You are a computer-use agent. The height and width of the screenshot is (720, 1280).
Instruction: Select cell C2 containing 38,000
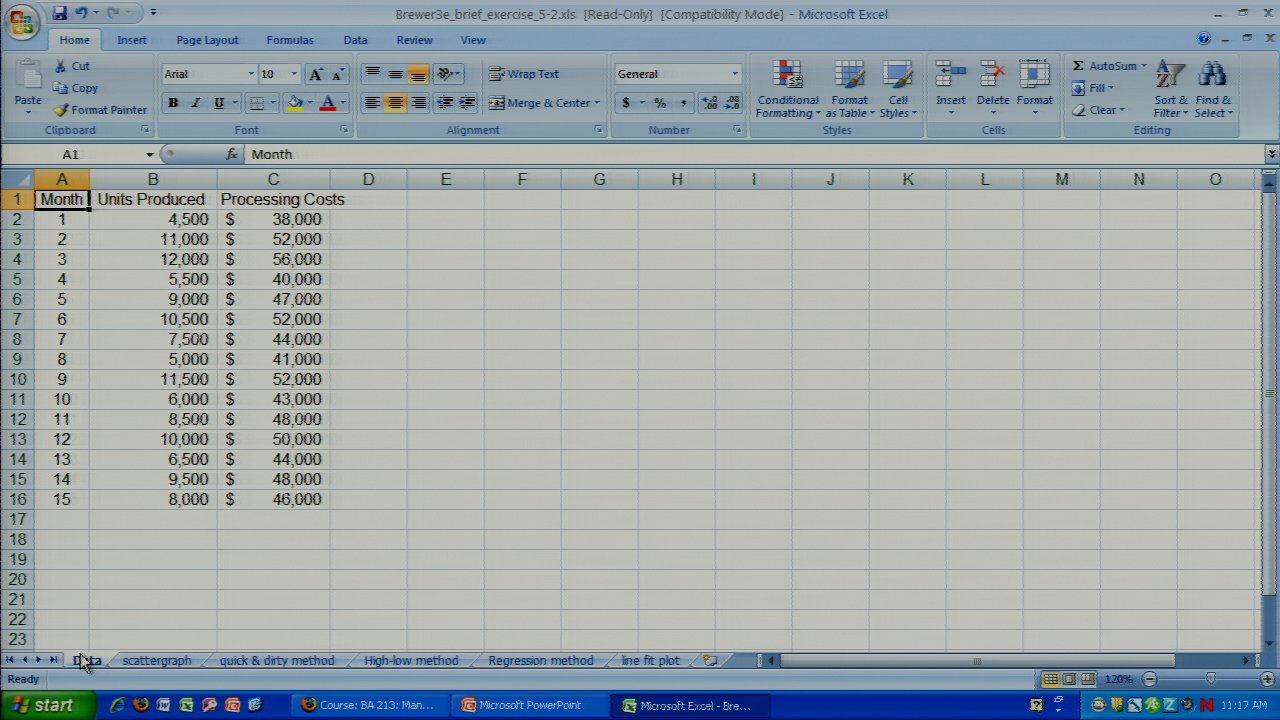pyautogui.click(x=273, y=220)
